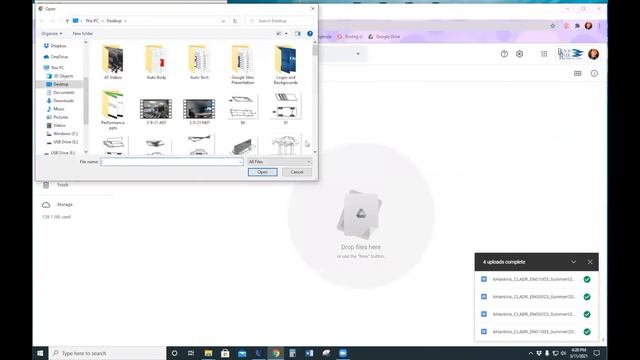Open the Logos and Backgrounds folder

(x=286, y=65)
